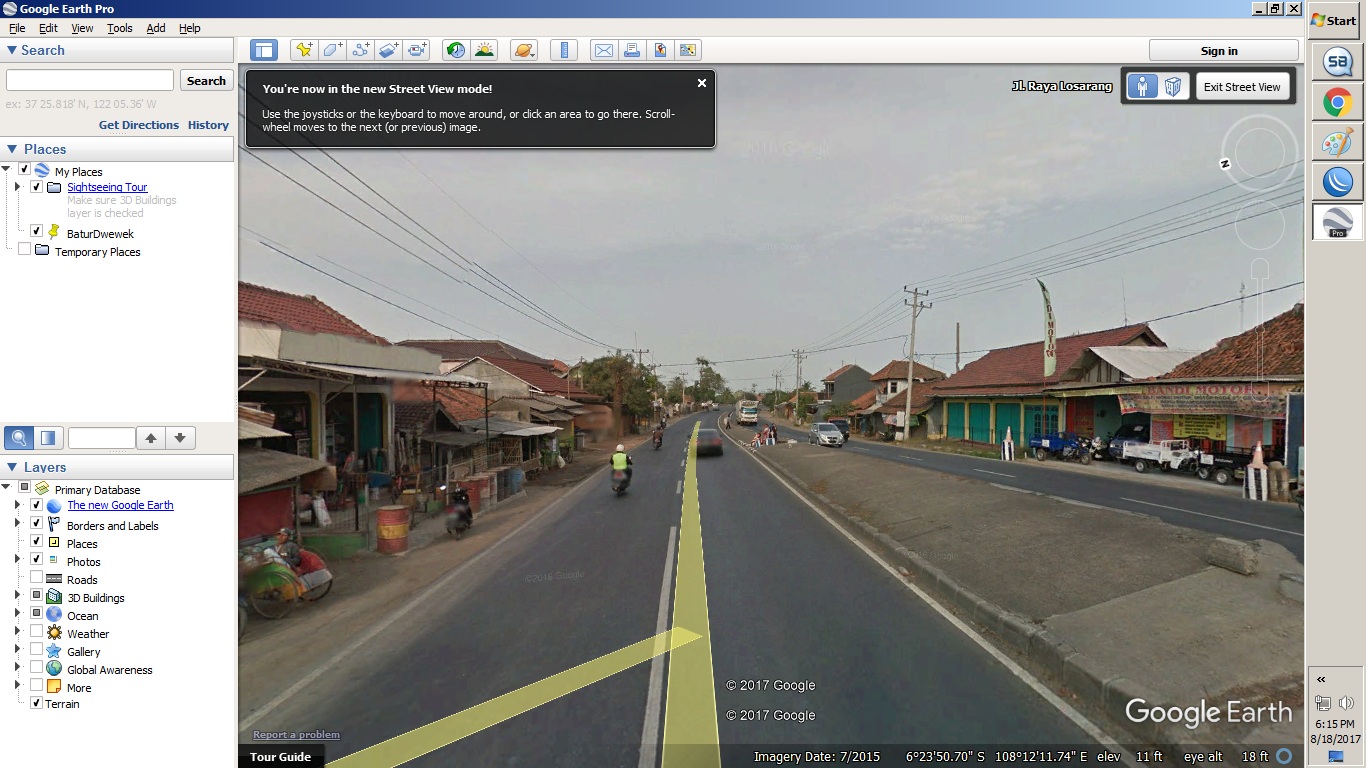1366x768 pixels.
Task: Click in the search text field
Action: [90, 80]
